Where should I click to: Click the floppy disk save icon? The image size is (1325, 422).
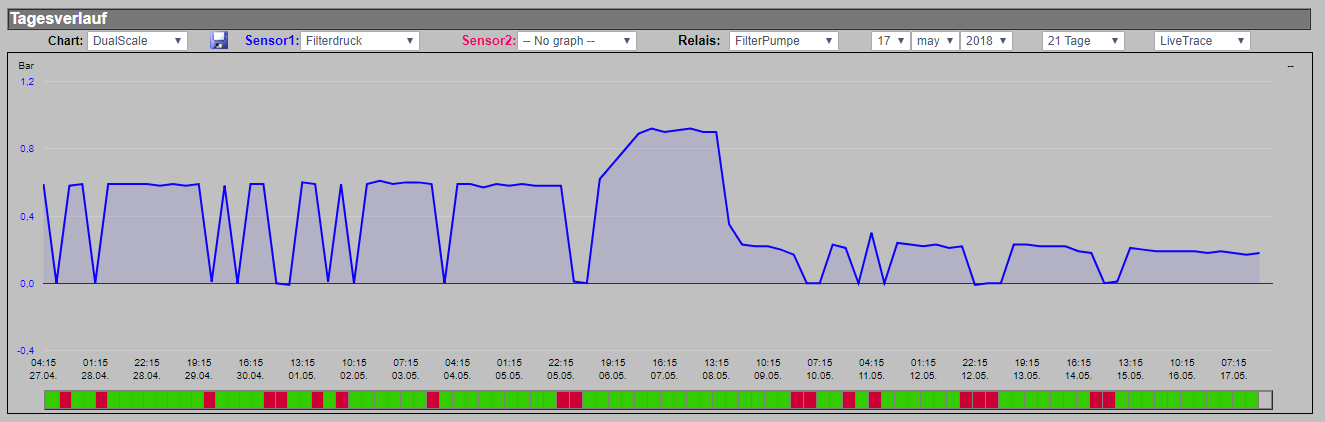(219, 40)
